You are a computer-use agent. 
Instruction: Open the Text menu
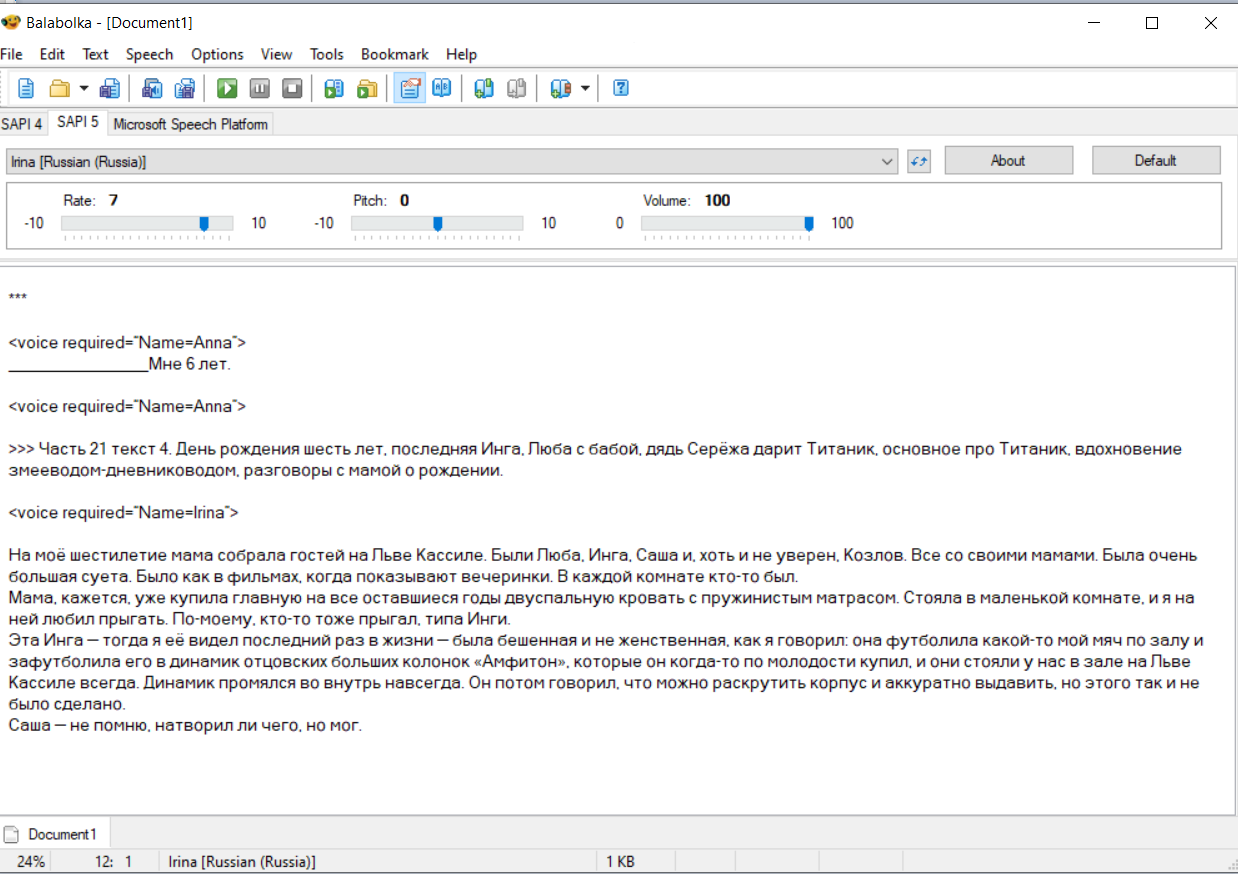point(96,54)
